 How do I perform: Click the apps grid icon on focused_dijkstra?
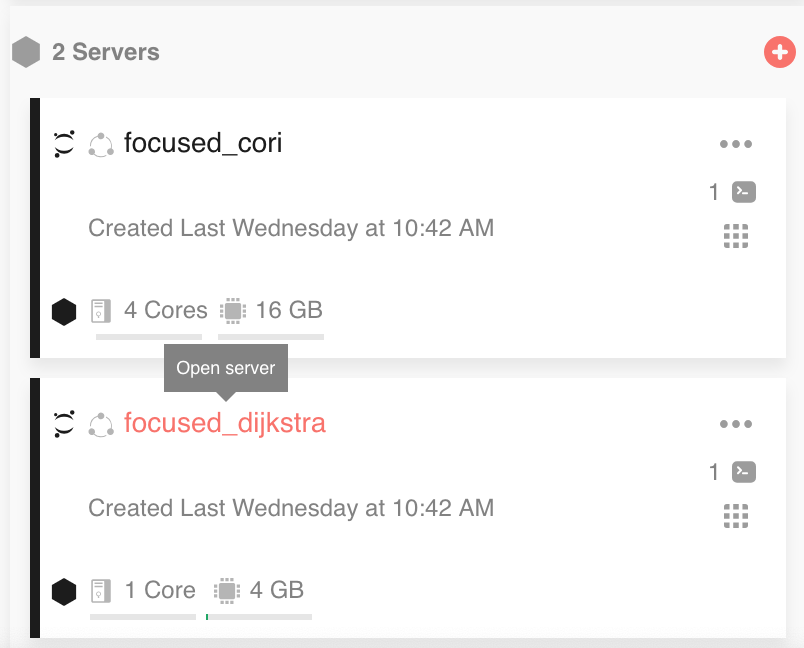[736, 516]
